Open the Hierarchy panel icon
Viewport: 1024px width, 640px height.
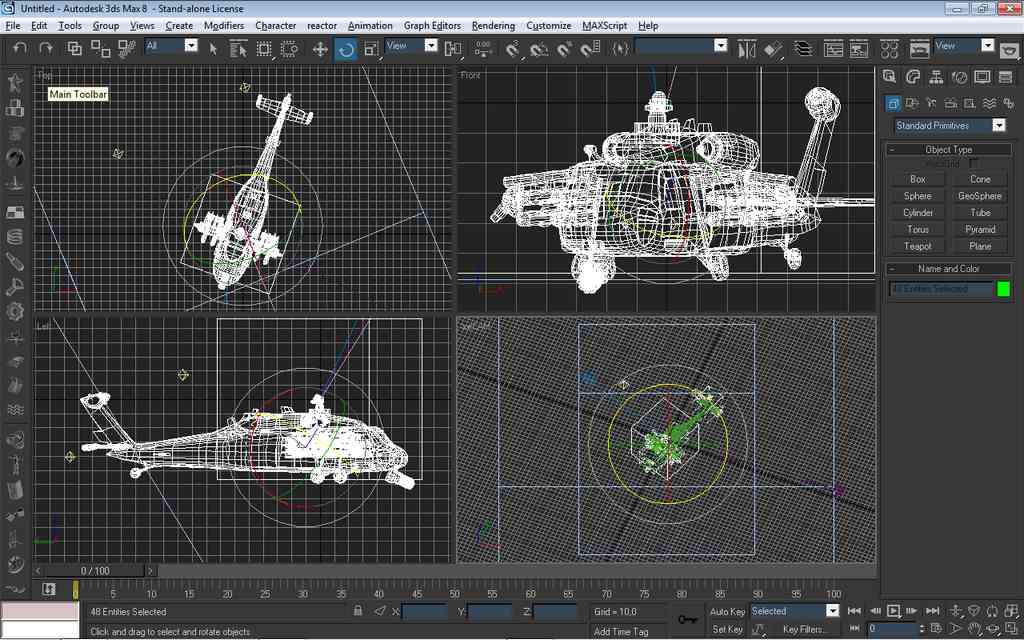coord(936,78)
